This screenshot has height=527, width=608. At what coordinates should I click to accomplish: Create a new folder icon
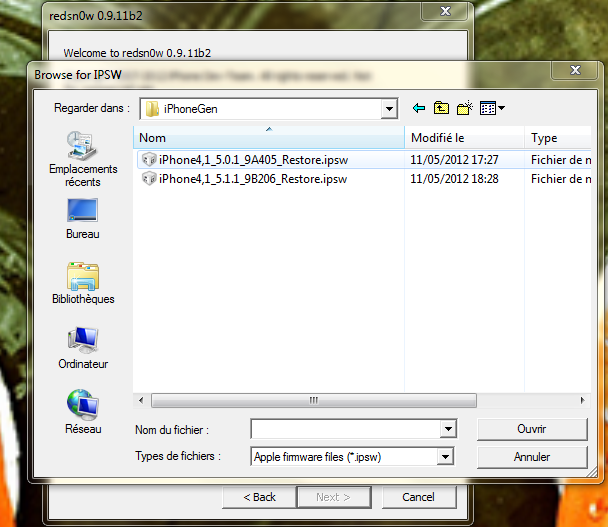pos(465,108)
